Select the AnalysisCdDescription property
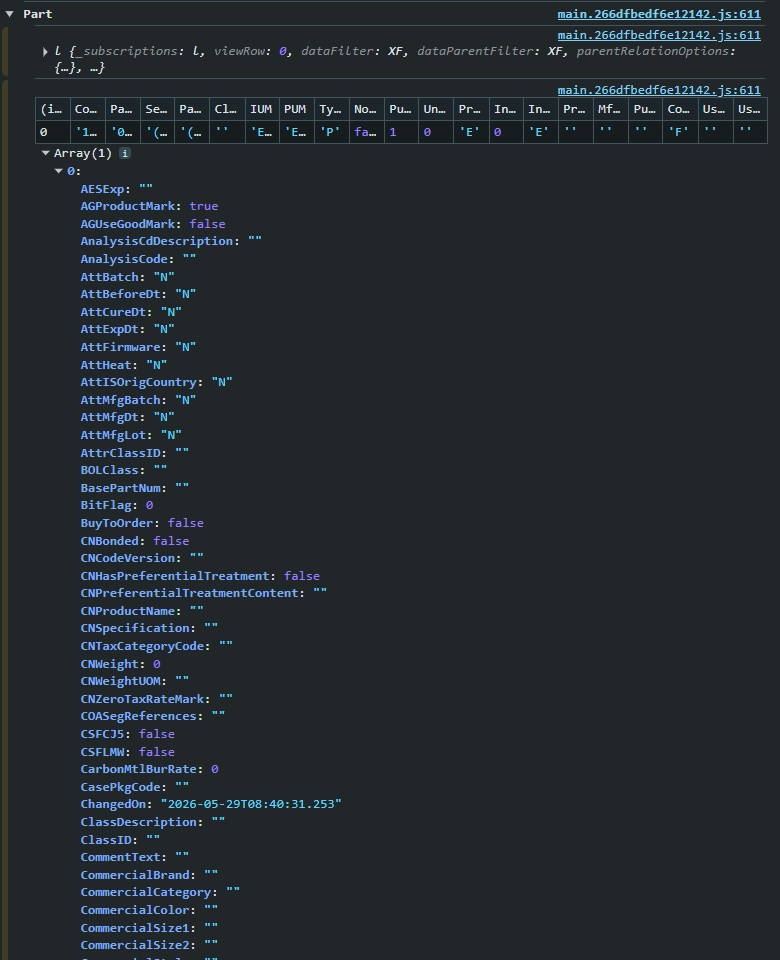780x960 pixels. pyautogui.click(x=171, y=241)
